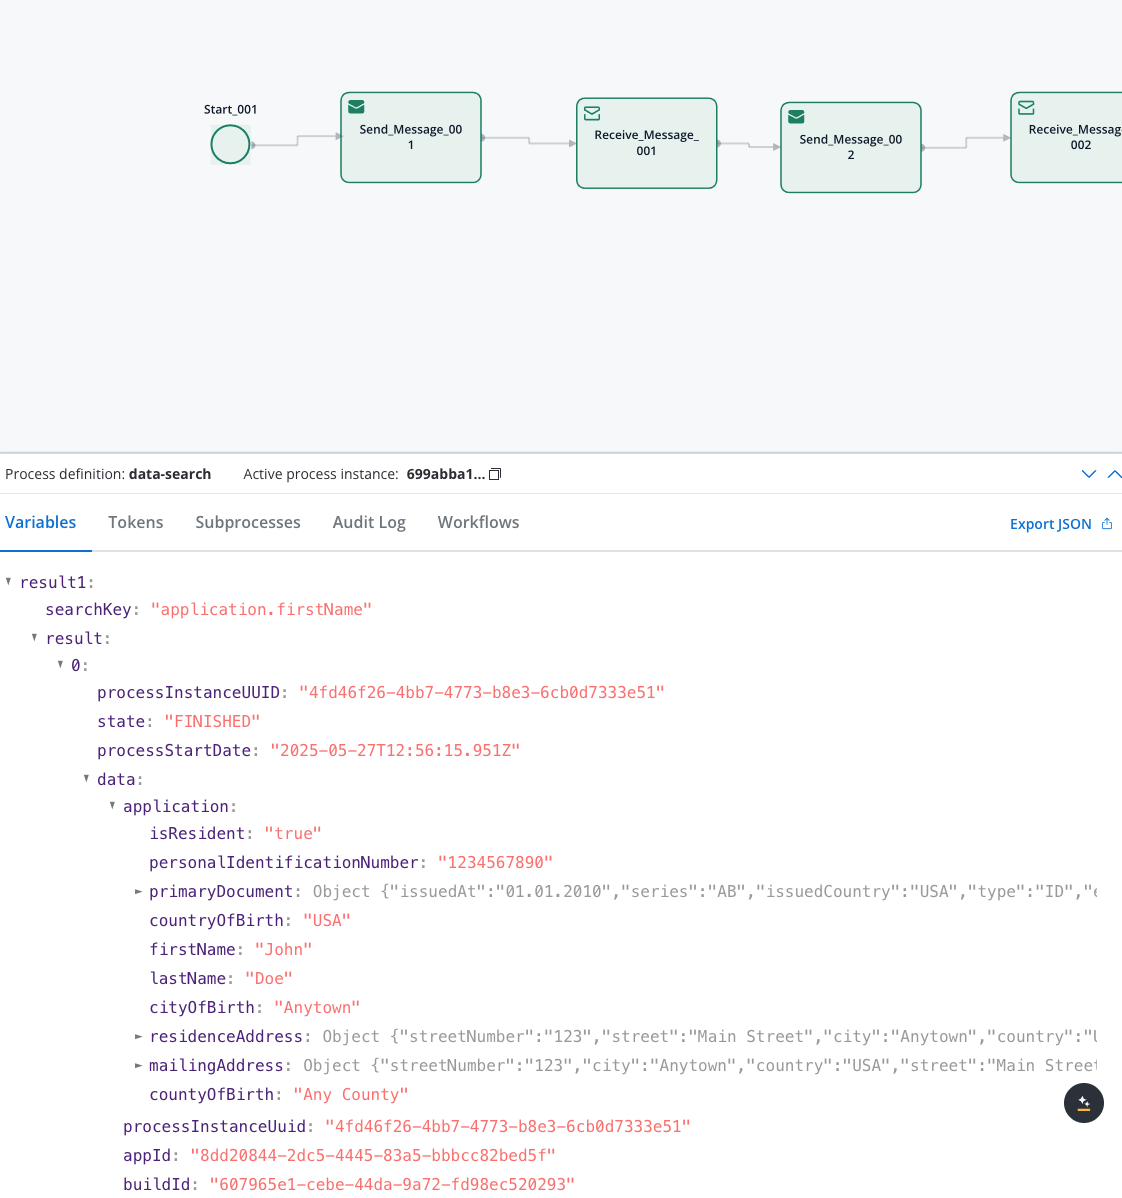Click the down chevron to collapse panel
The image size is (1122, 1198).
point(1088,474)
